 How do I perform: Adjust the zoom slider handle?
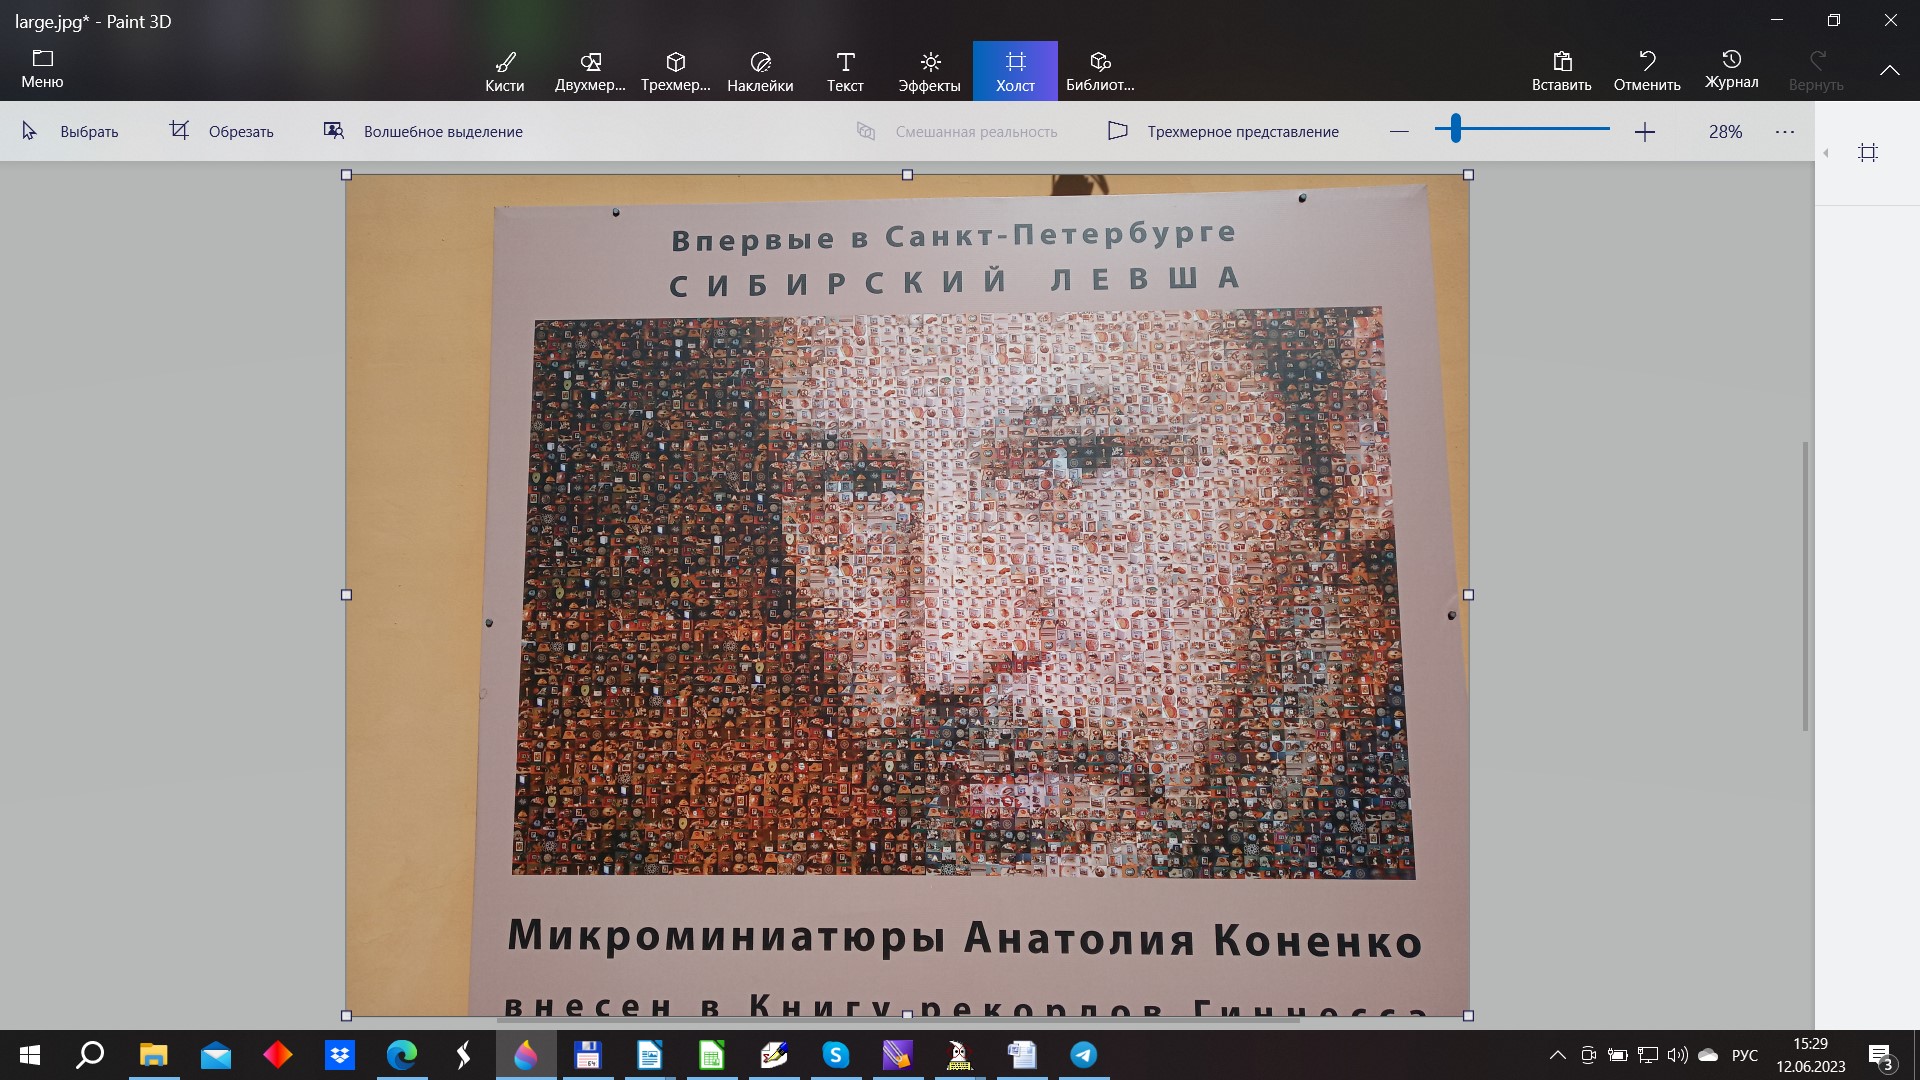1456,128
